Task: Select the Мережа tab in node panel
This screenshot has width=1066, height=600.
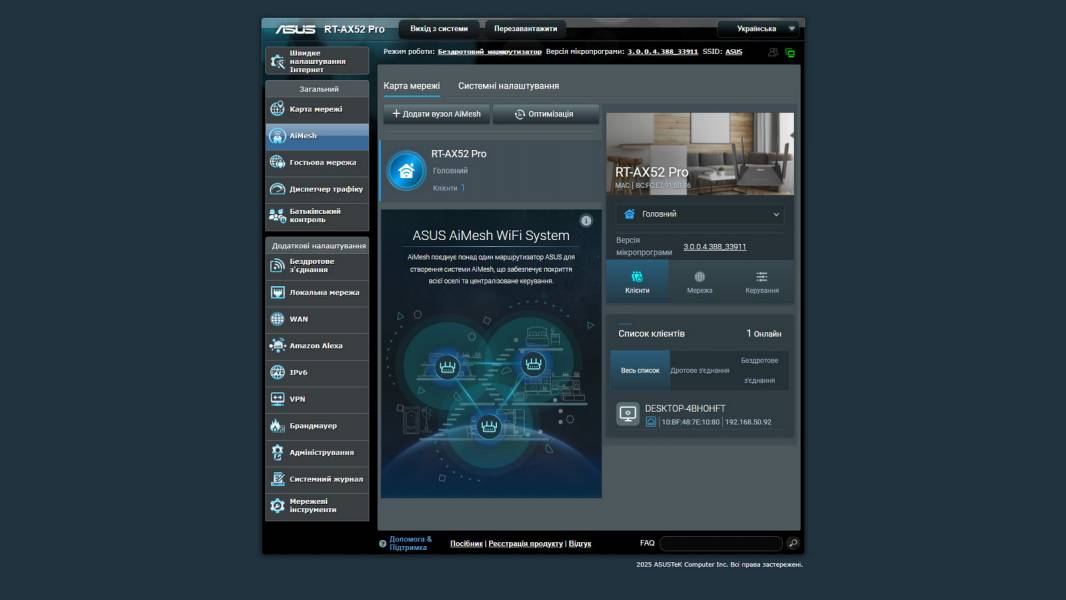Action: point(699,282)
